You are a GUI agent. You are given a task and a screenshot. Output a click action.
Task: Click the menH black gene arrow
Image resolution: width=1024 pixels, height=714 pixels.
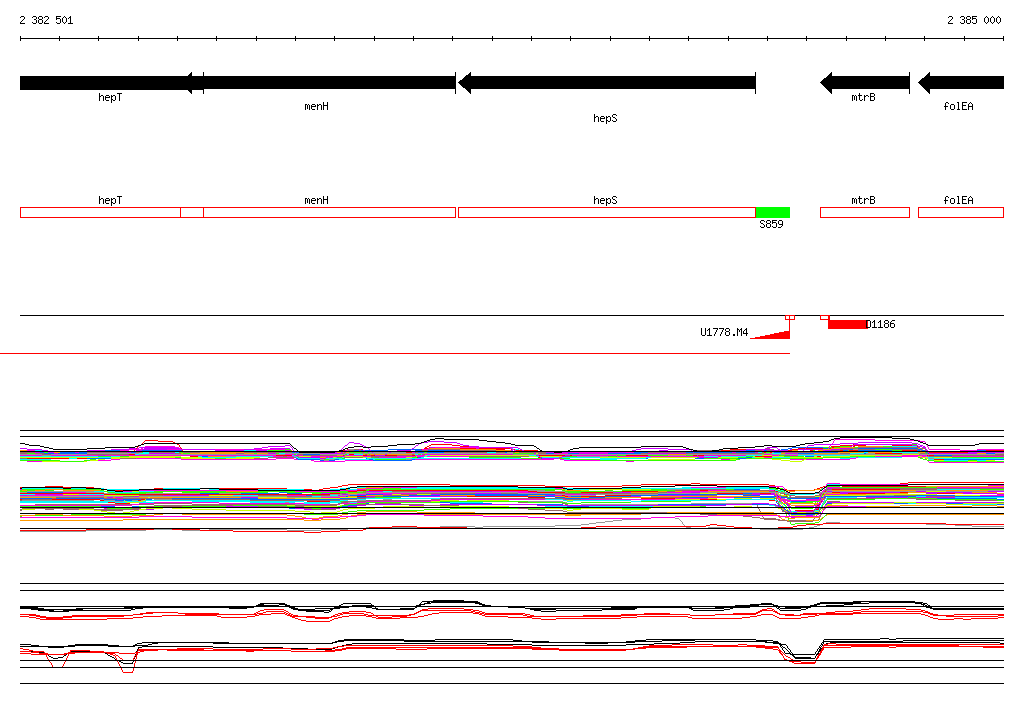click(321, 83)
